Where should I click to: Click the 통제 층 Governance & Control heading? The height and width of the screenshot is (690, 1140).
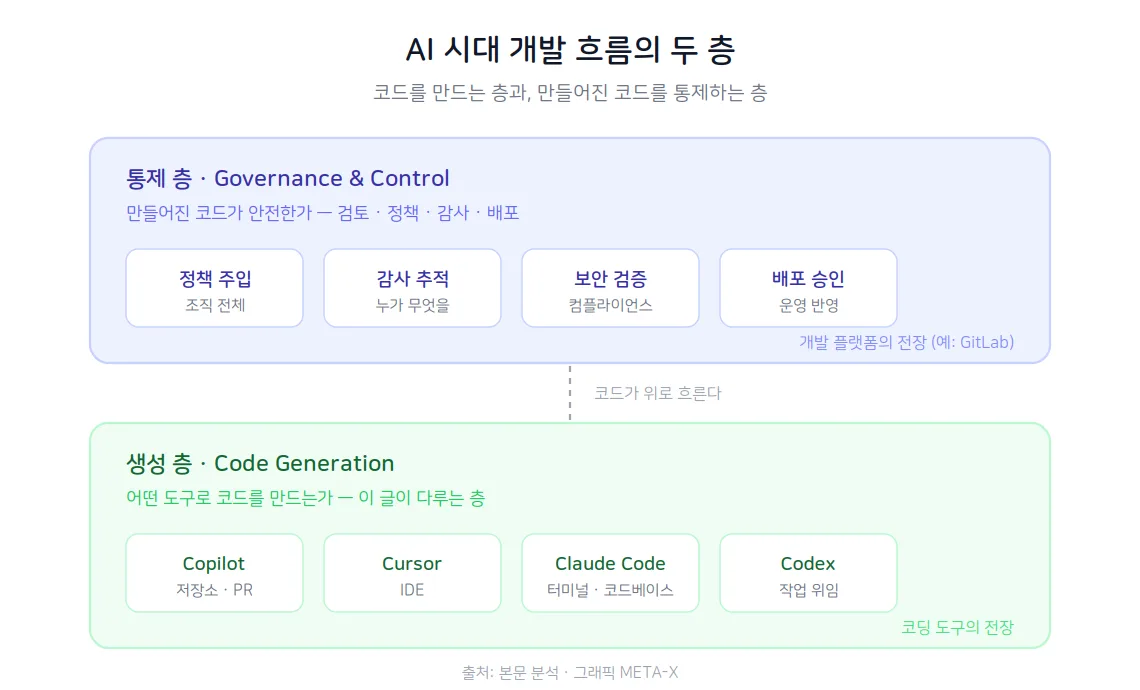pos(288,178)
